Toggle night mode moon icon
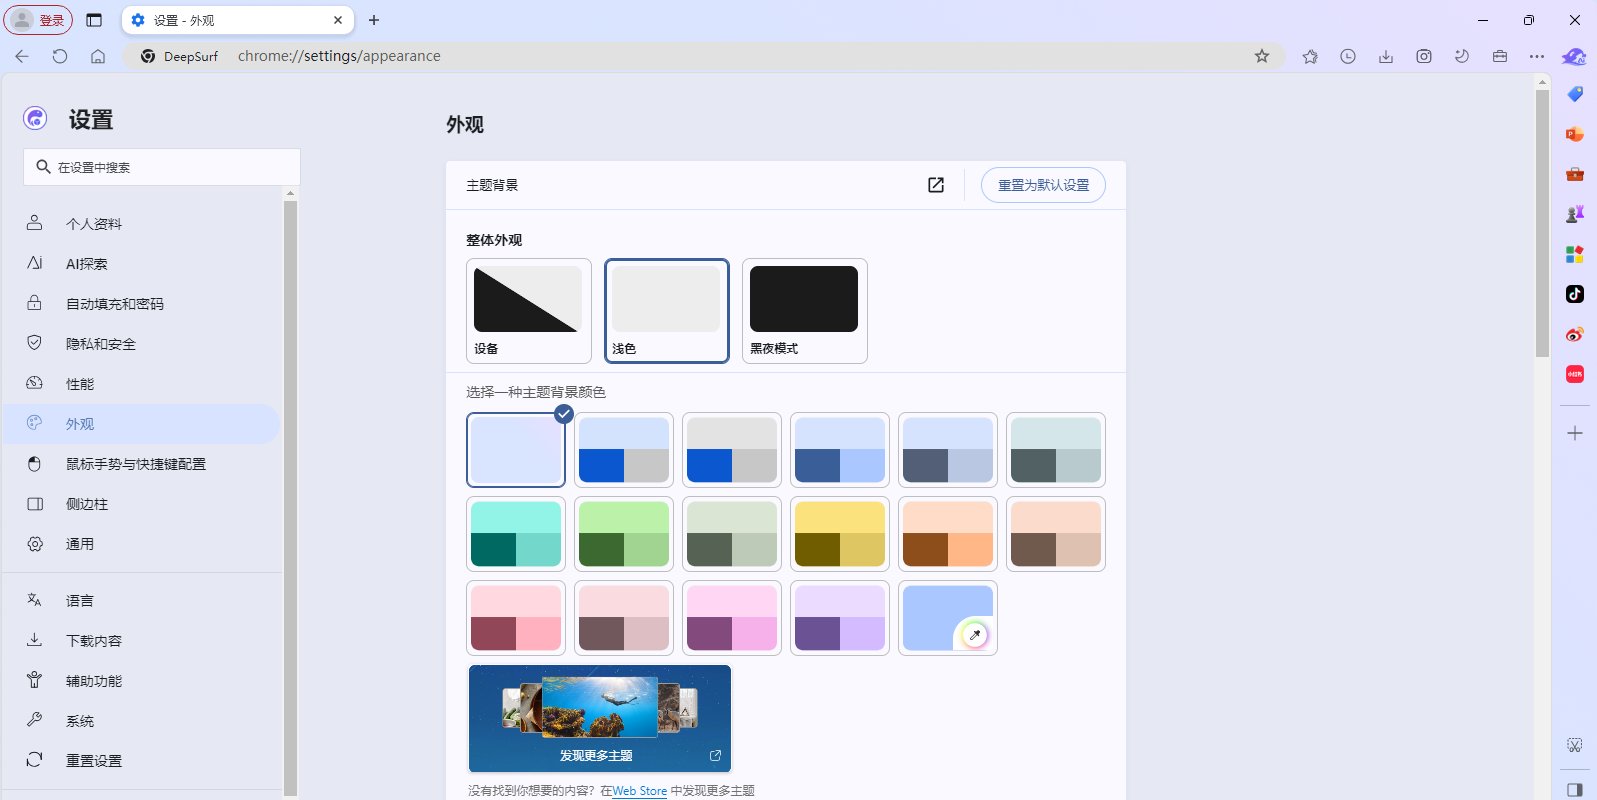This screenshot has height=800, width=1597. [x=1462, y=57]
